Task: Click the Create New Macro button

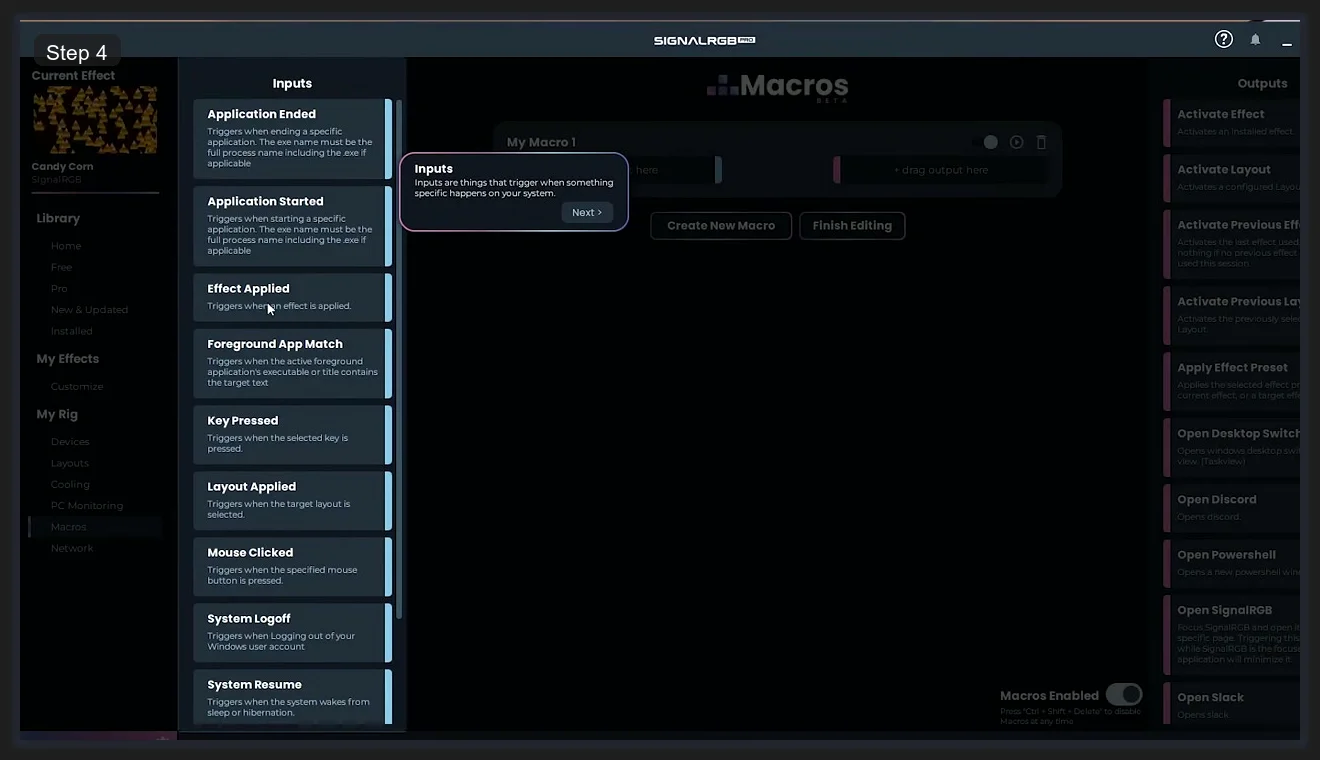Action: pos(720,225)
